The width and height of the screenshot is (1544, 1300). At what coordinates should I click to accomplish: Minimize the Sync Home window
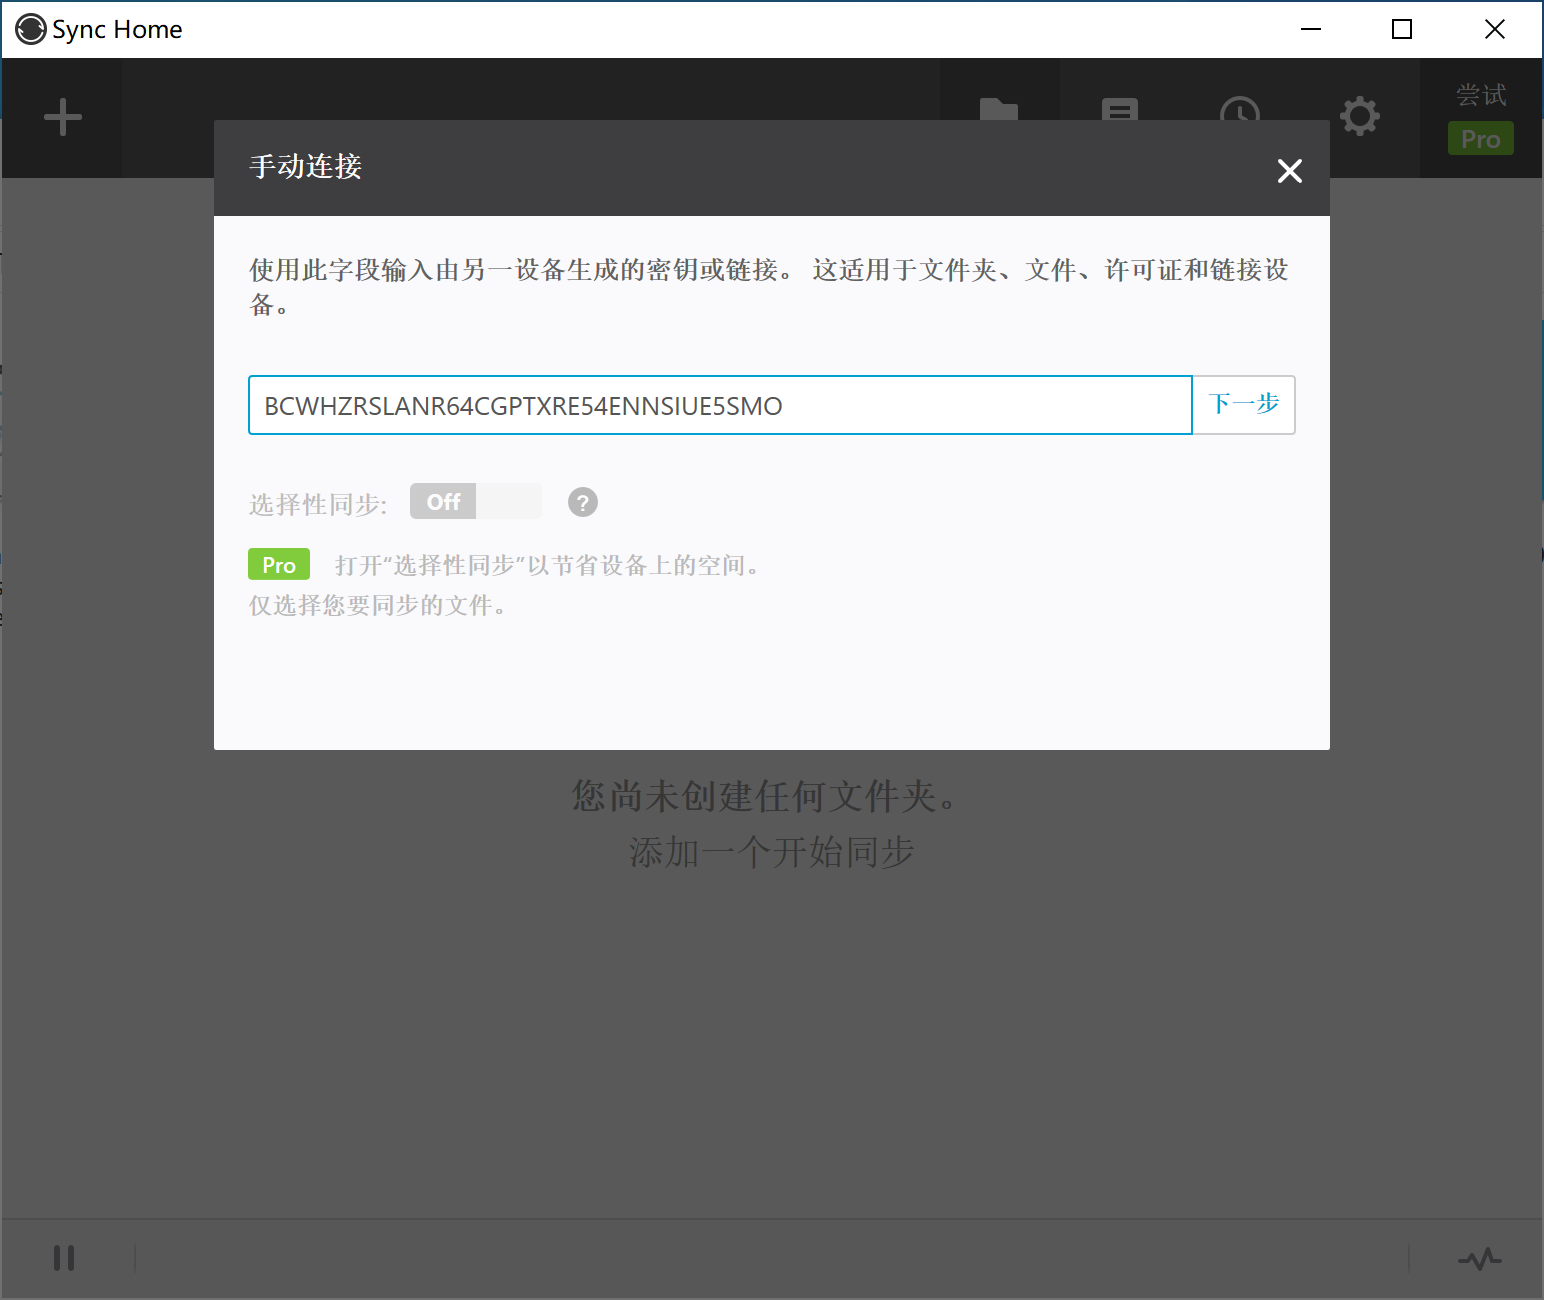[1311, 29]
